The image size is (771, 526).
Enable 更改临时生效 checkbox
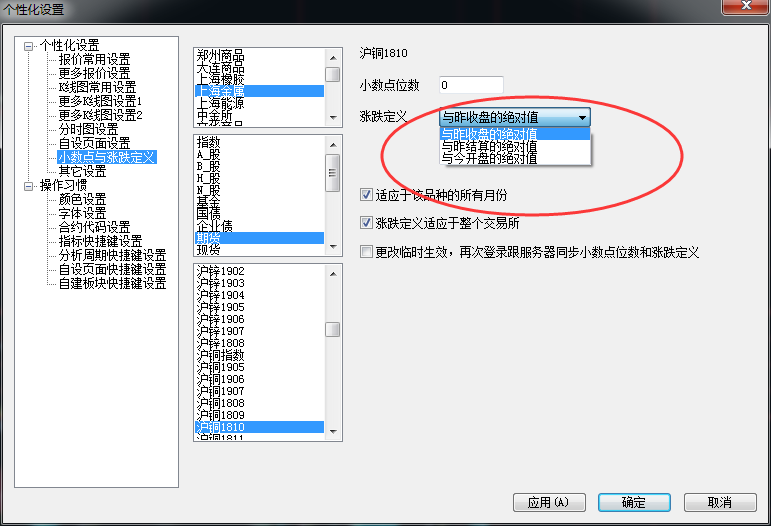(x=366, y=252)
